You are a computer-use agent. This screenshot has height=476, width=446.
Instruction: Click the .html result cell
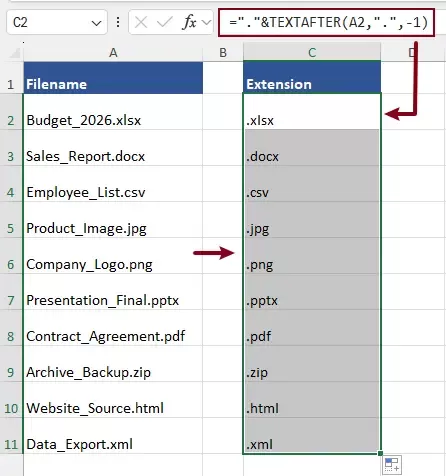312,400
